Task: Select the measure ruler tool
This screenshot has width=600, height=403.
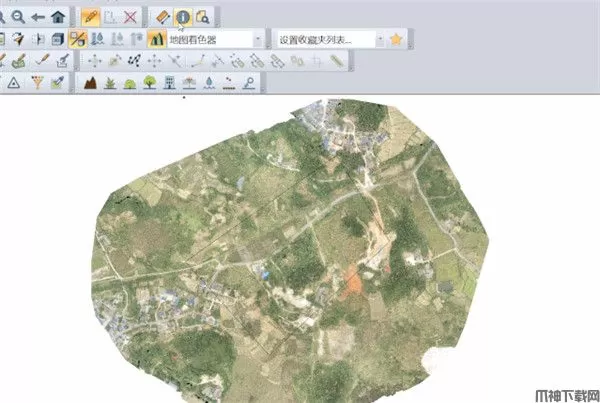Action: (x=164, y=17)
